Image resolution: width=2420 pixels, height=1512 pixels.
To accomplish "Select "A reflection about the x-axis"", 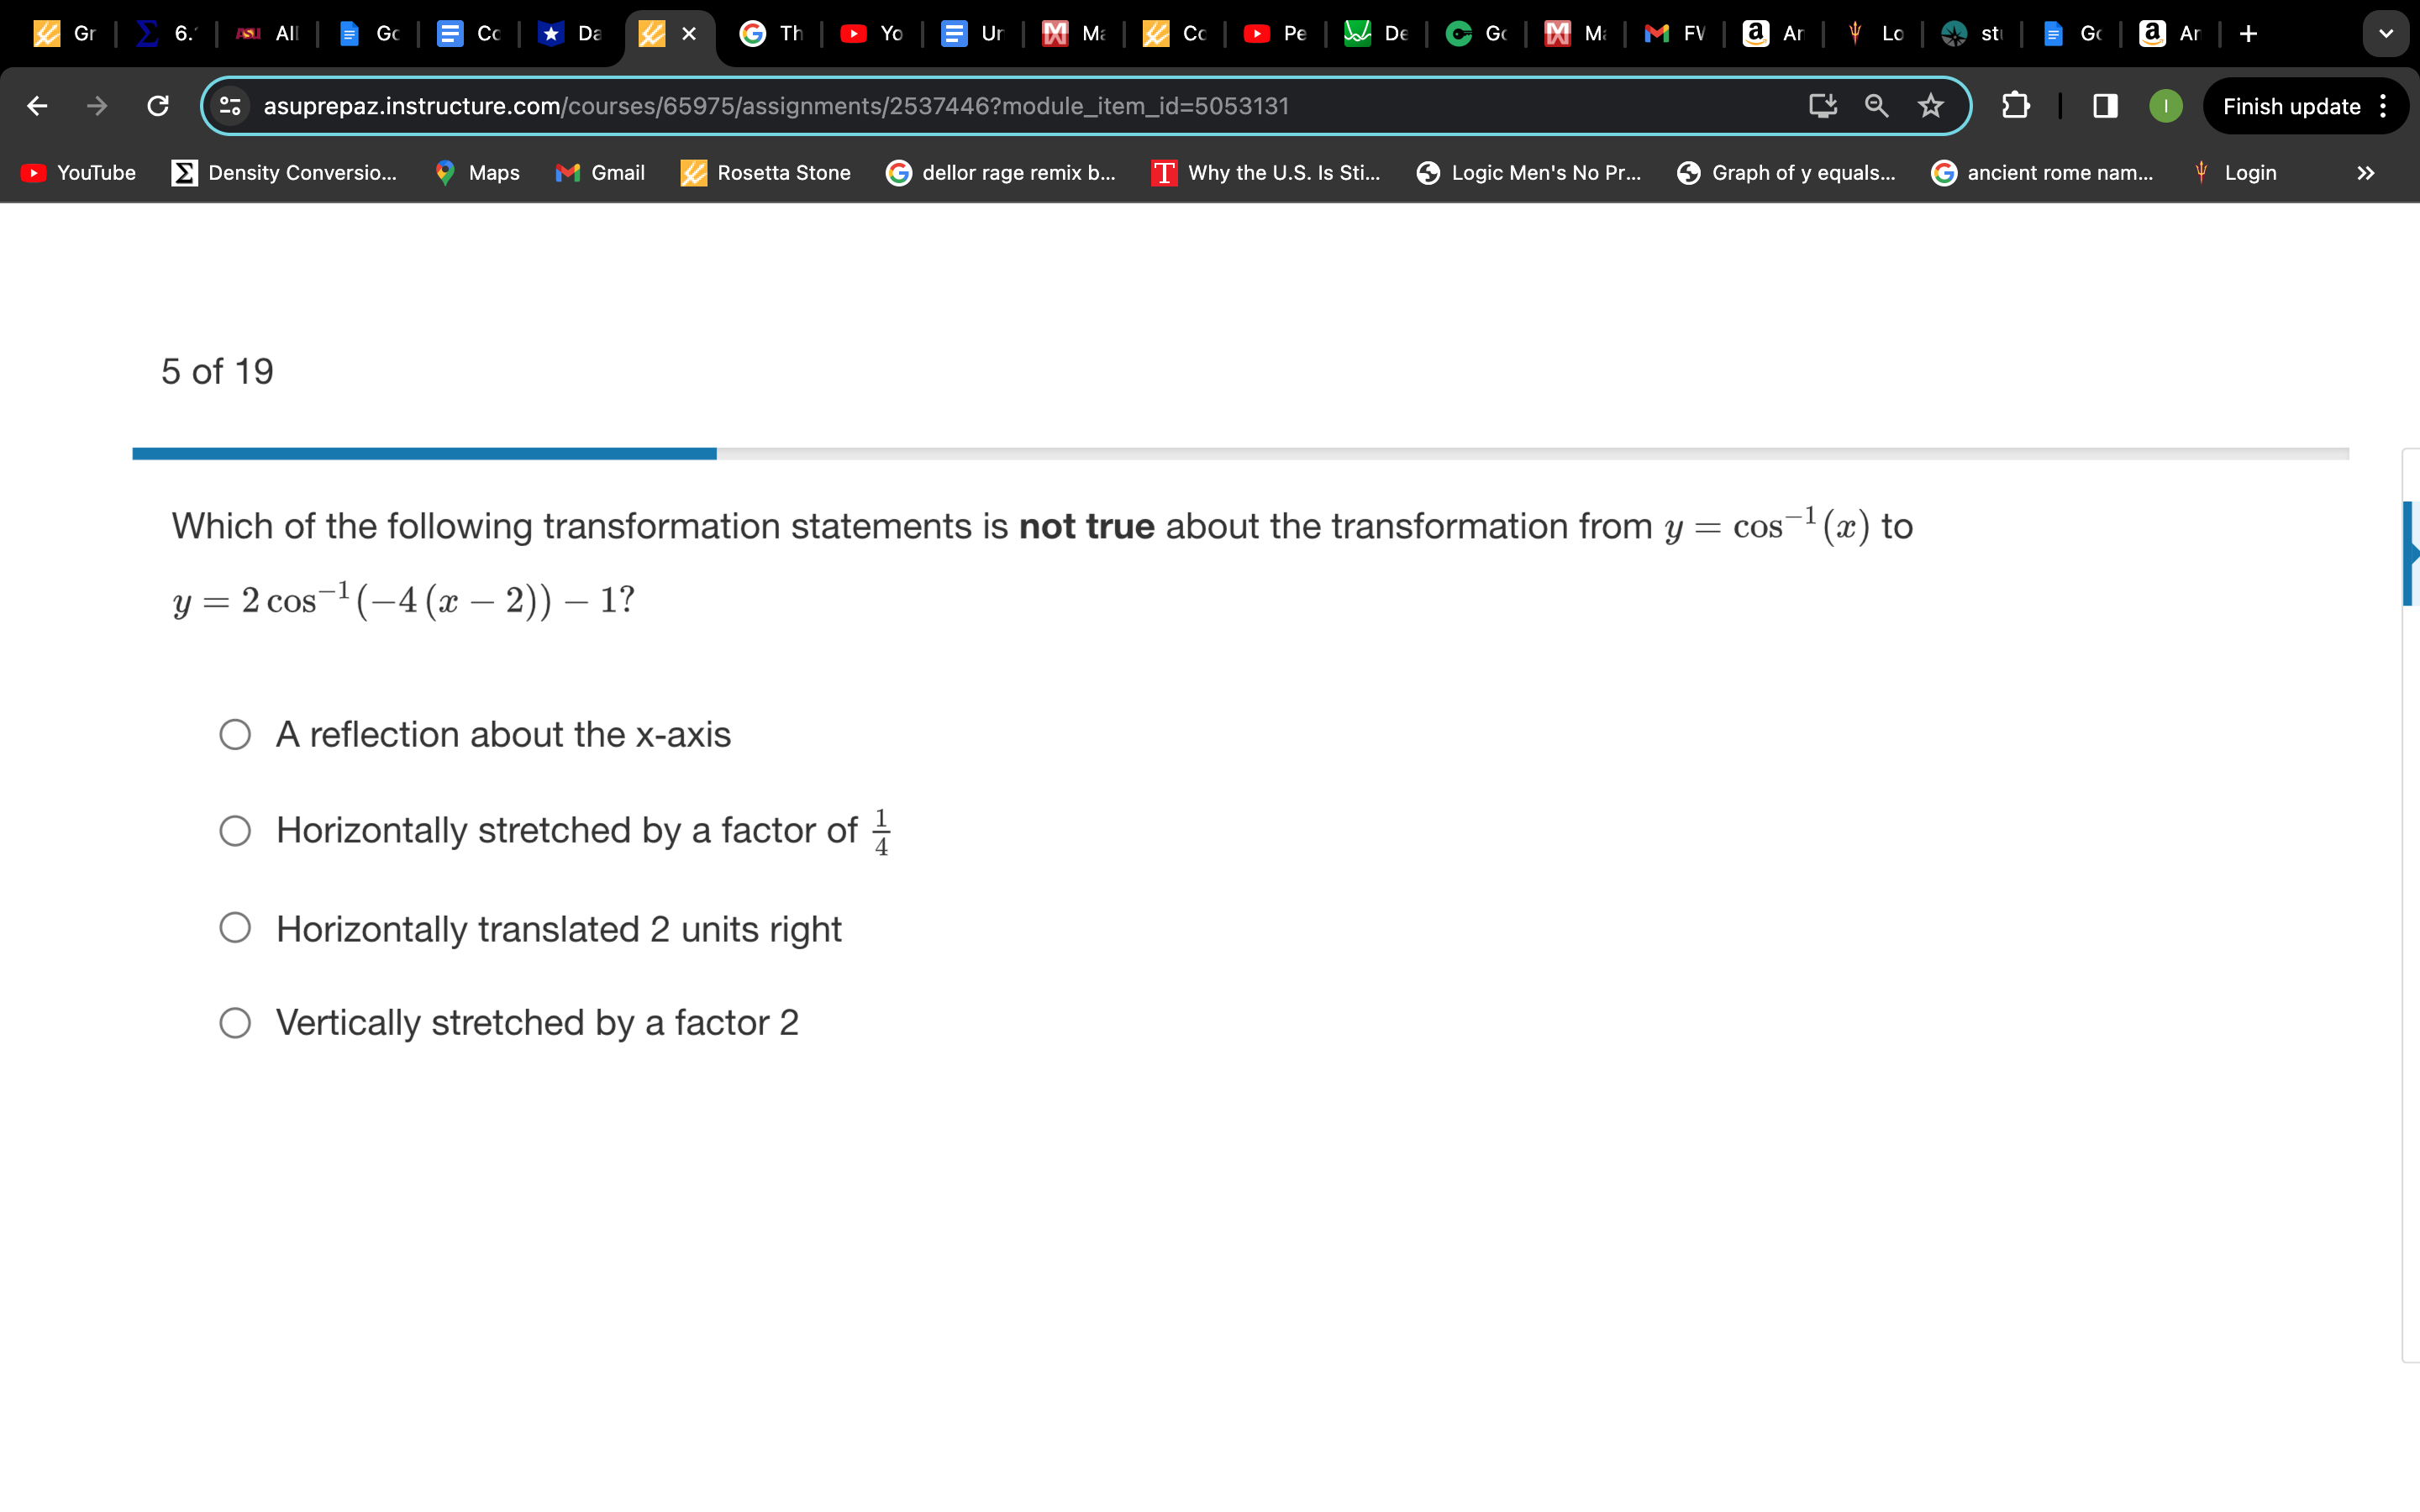I will (x=235, y=735).
